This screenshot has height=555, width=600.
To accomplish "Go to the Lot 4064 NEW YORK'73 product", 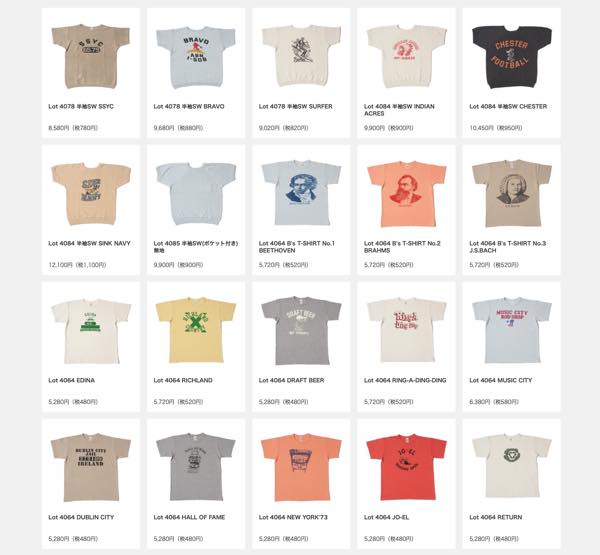I will 293,517.
